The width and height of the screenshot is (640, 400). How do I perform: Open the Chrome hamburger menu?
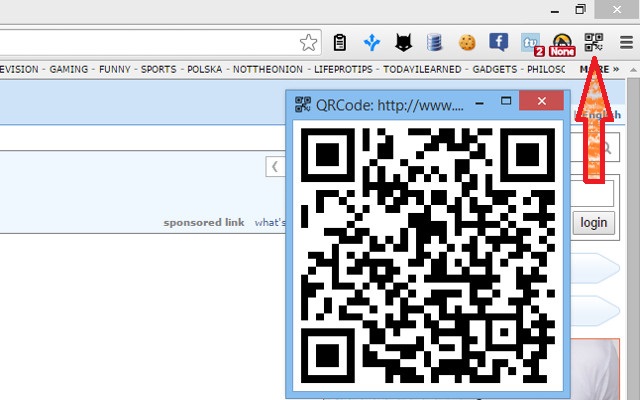pos(626,42)
